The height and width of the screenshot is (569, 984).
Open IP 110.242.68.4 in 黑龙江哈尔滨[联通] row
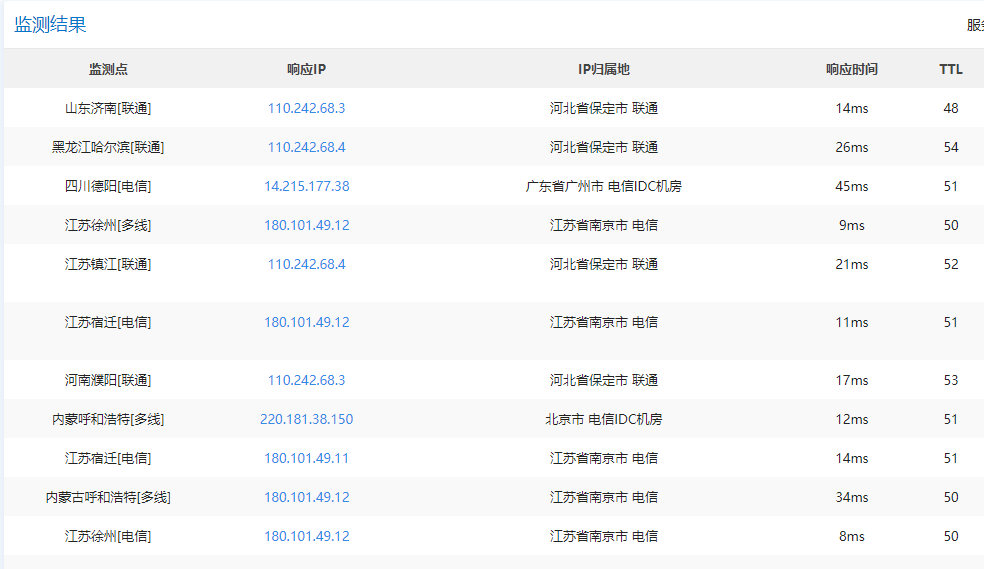[x=306, y=147]
